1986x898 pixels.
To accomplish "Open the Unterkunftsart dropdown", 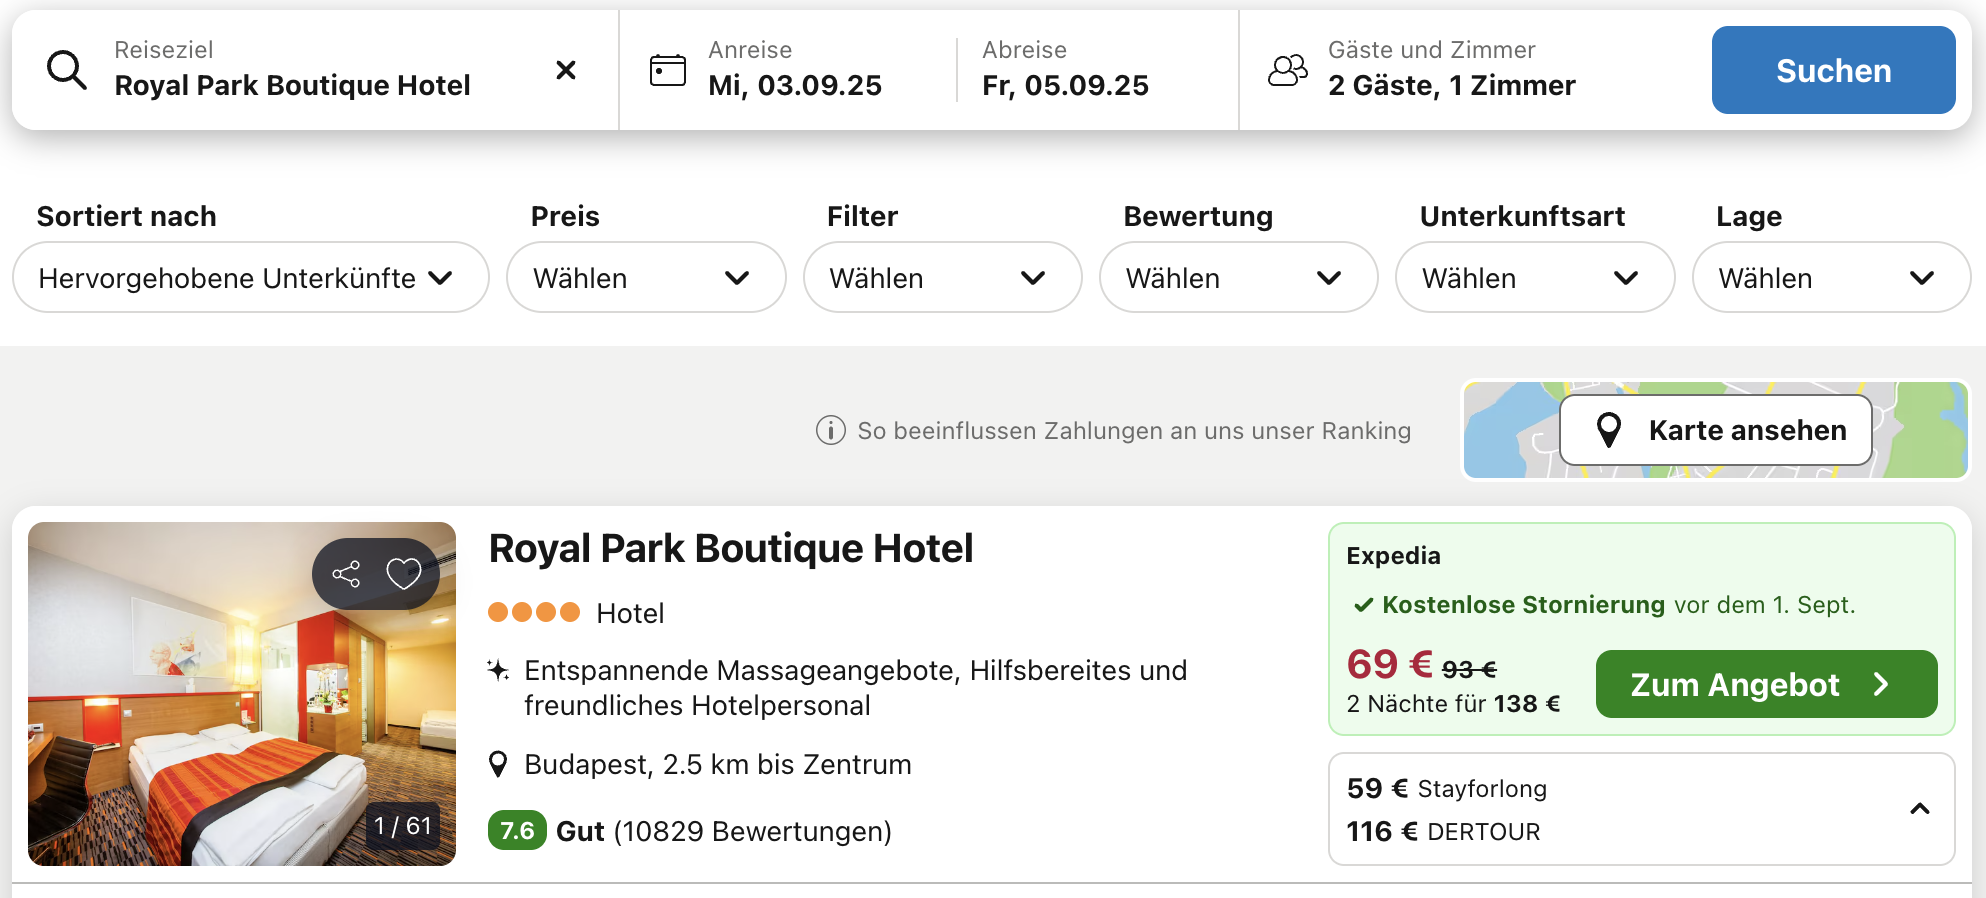I will (1535, 277).
